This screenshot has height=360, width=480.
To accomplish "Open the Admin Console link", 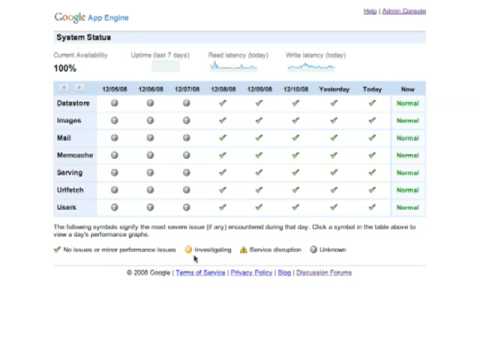I will click(404, 11).
